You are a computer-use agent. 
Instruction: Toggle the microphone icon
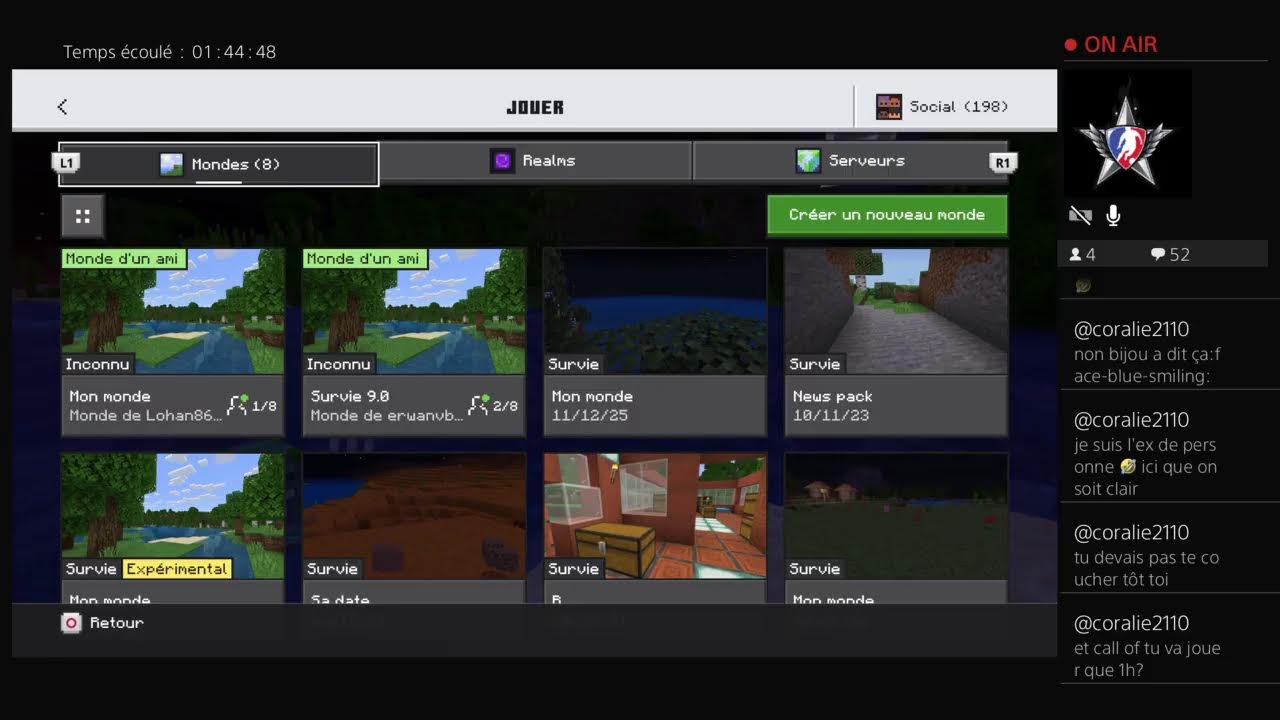pyautogui.click(x=1113, y=215)
